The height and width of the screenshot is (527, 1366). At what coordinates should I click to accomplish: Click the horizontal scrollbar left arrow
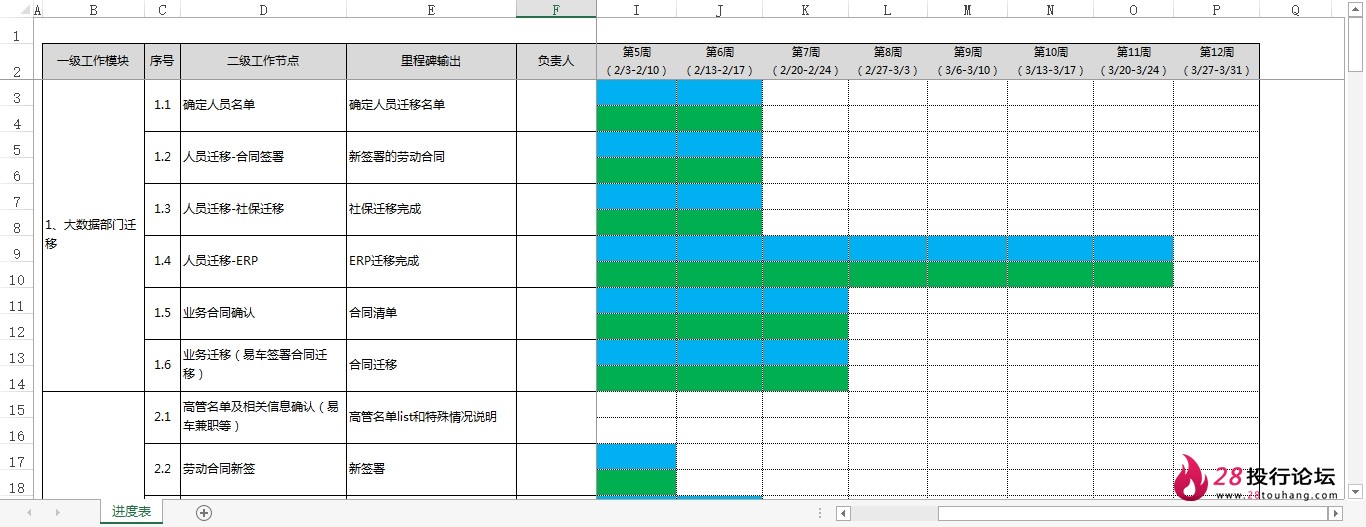coord(845,513)
